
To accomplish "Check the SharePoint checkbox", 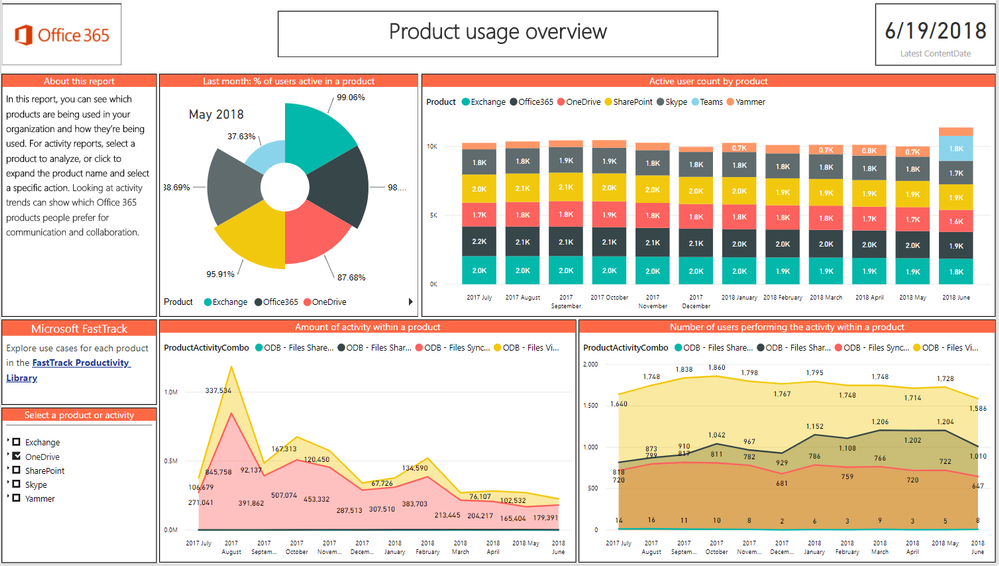I will pos(17,470).
